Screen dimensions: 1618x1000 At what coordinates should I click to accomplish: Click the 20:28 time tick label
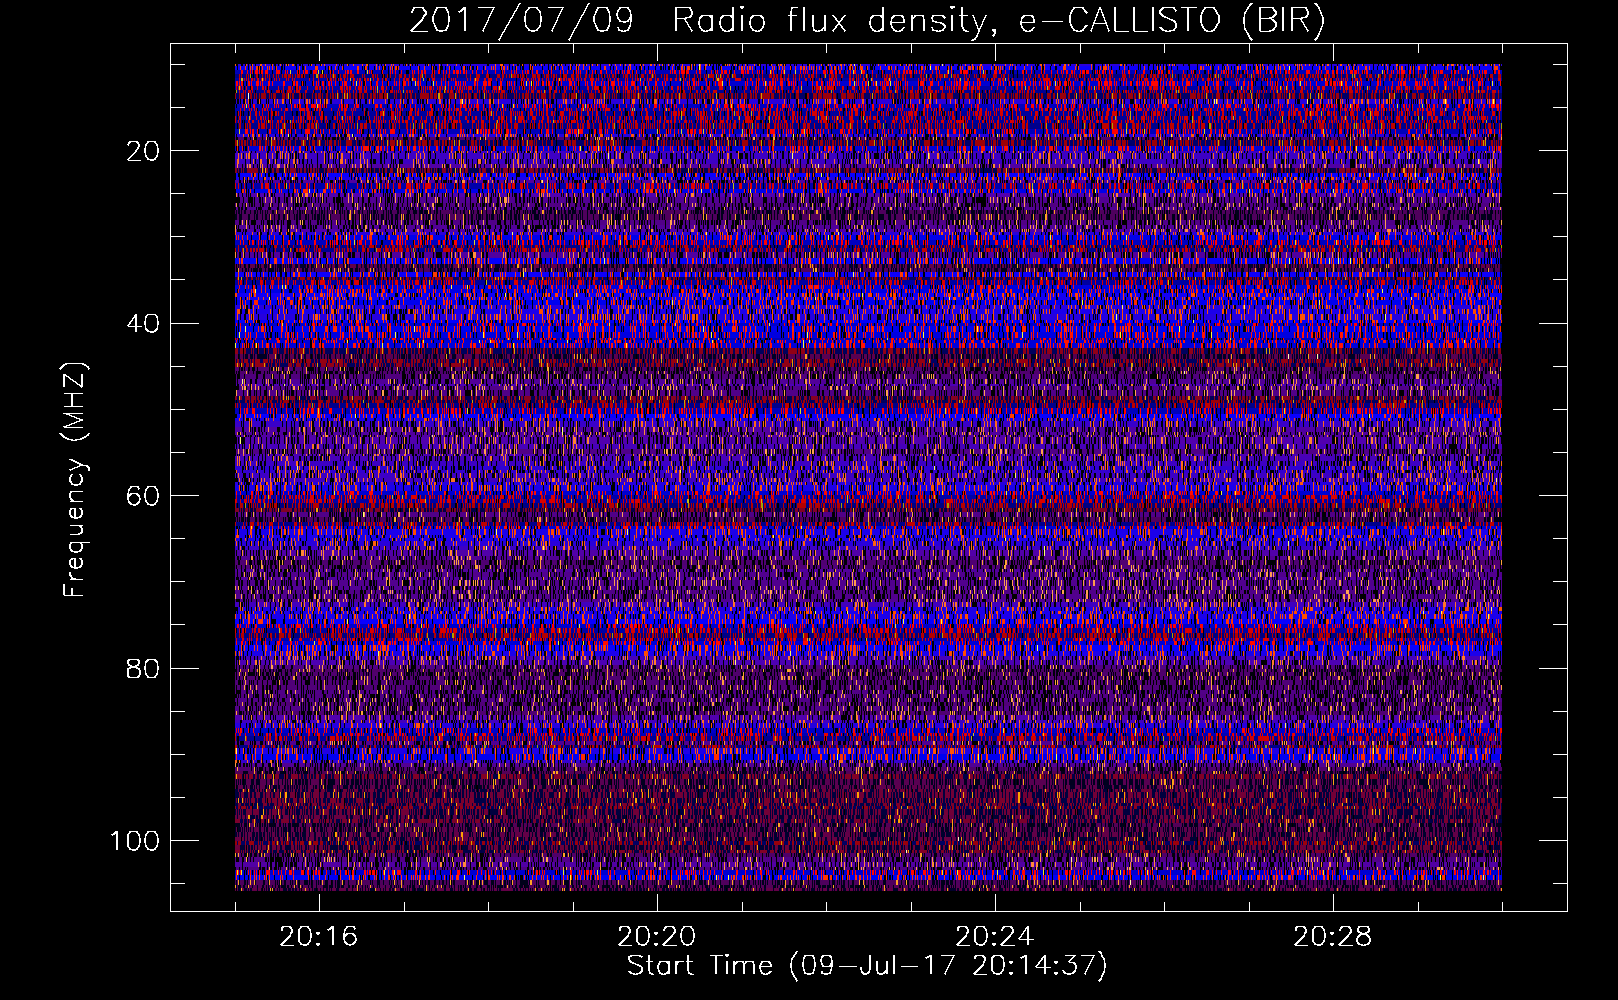1332,937
